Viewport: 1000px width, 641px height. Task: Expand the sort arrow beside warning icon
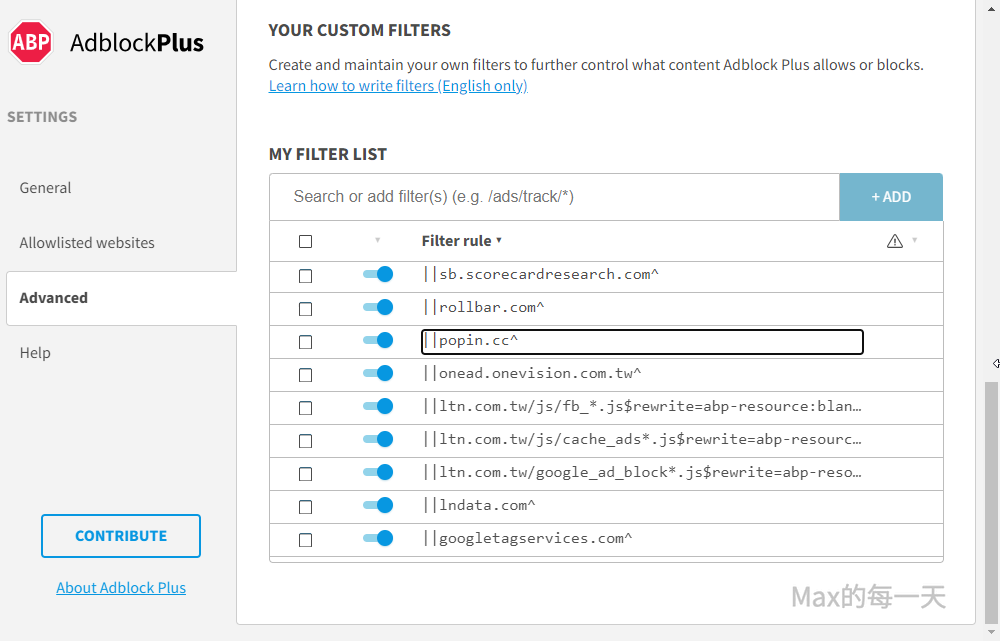point(914,241)
